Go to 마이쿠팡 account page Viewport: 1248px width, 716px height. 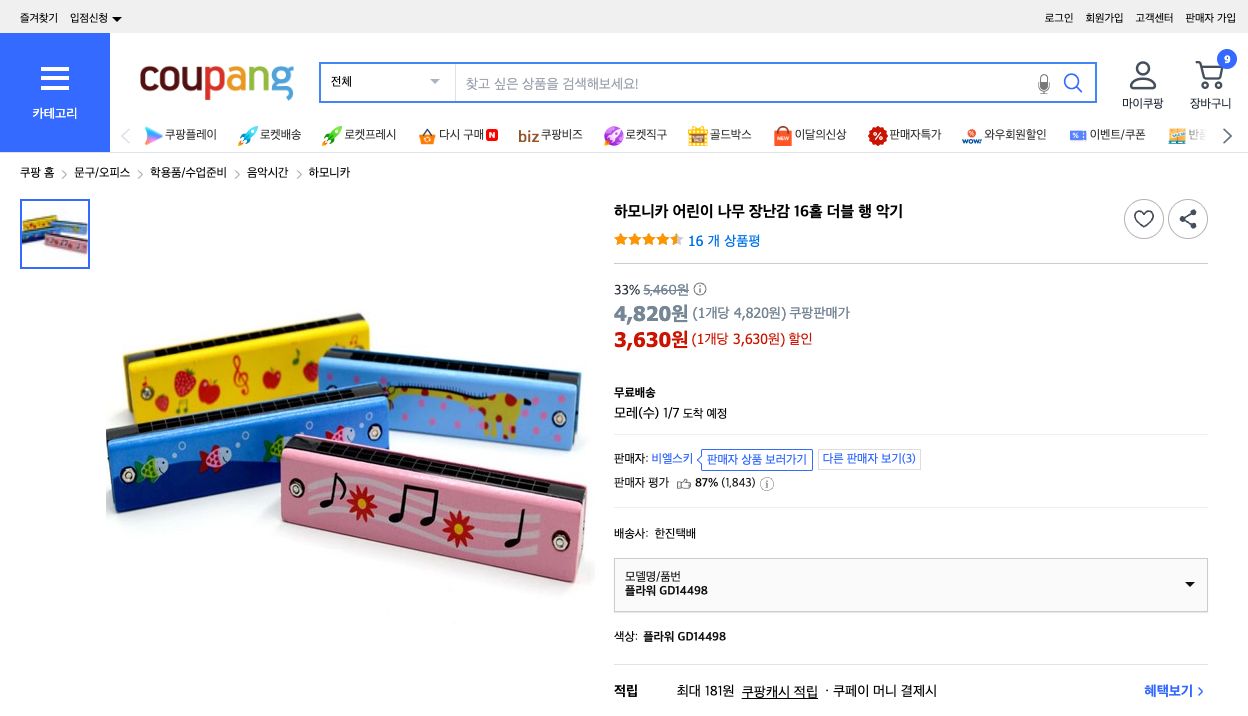[x=1142, y=79]
